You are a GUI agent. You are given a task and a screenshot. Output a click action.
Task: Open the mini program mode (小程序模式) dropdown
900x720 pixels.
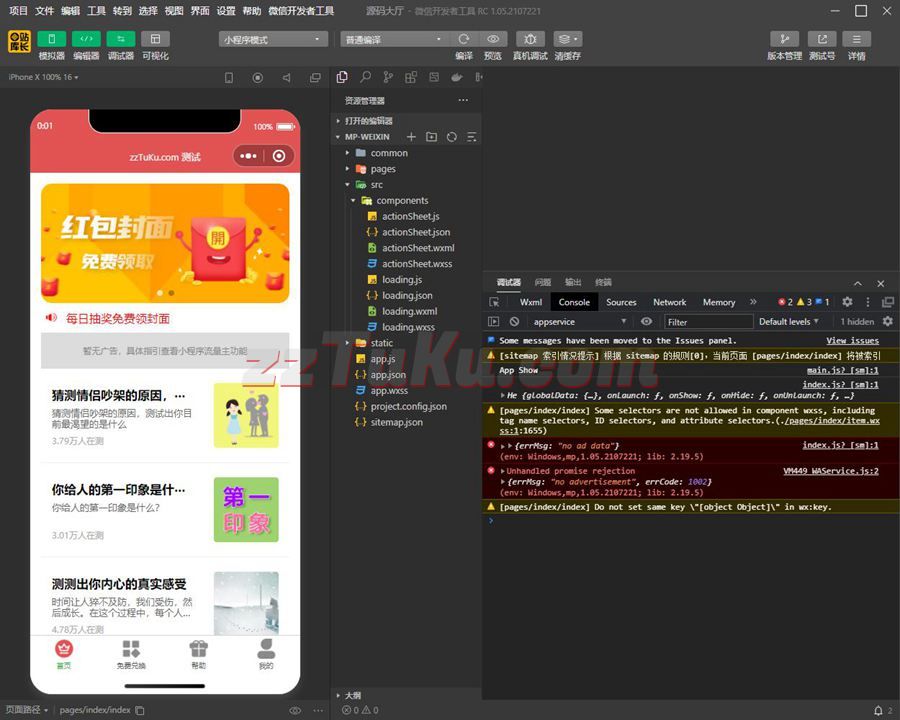point(273,40)
